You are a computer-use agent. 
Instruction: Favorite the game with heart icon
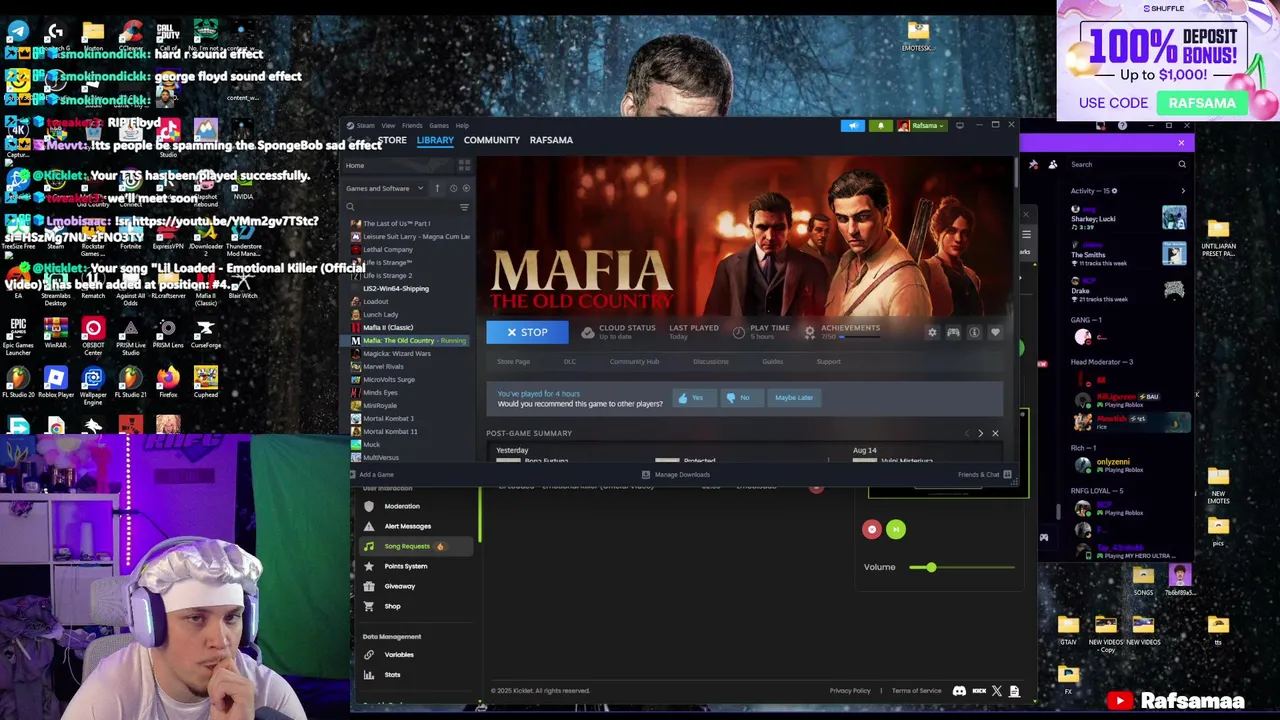(995, 333)
